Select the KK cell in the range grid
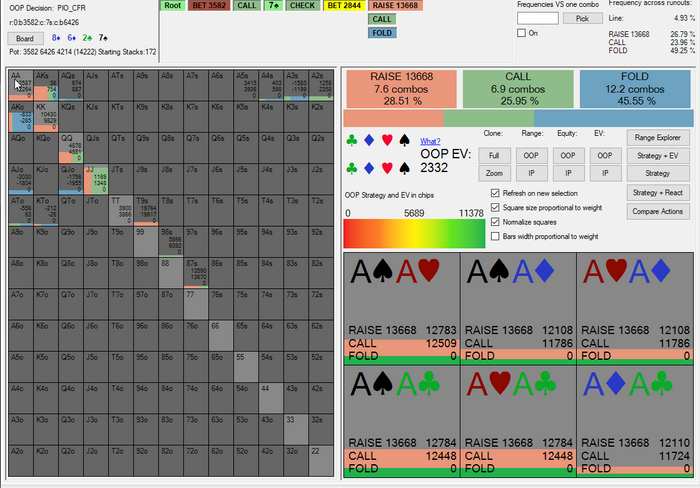Viewport: 700px width, 488px height. pyautogui.click(x=46, y=117)
